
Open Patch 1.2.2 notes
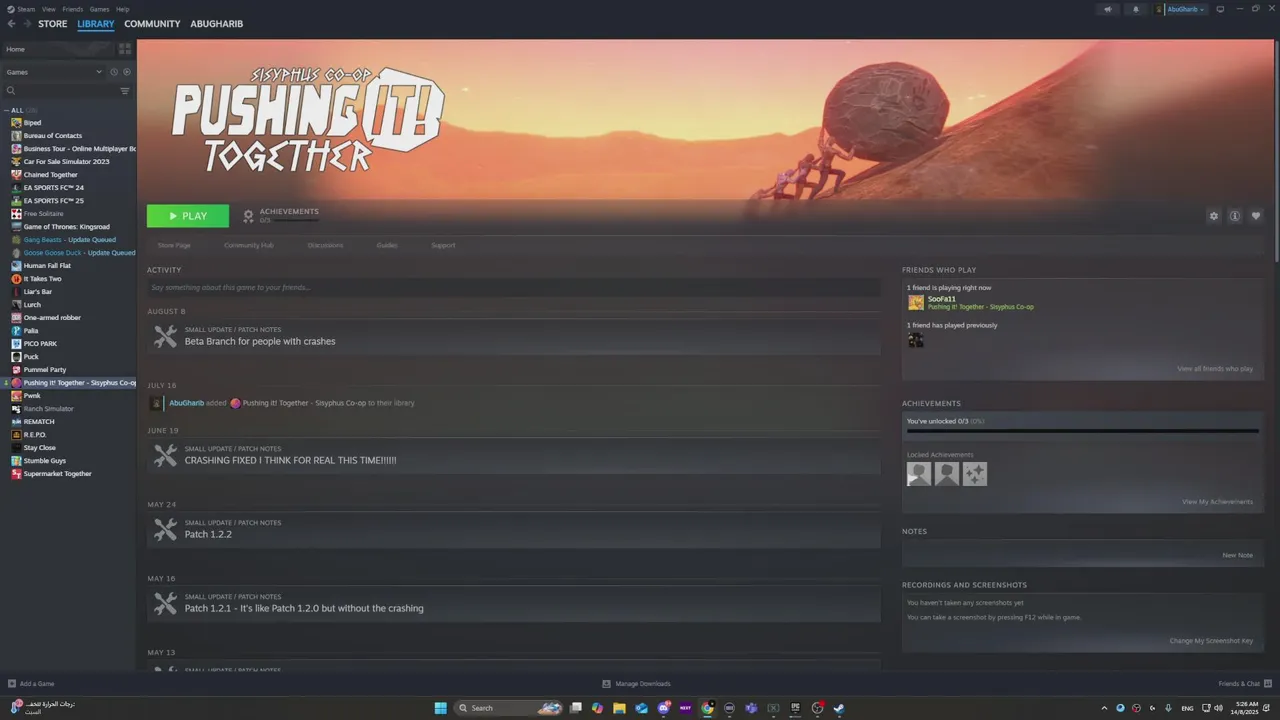pyautogui.click(x=514, y=530)
